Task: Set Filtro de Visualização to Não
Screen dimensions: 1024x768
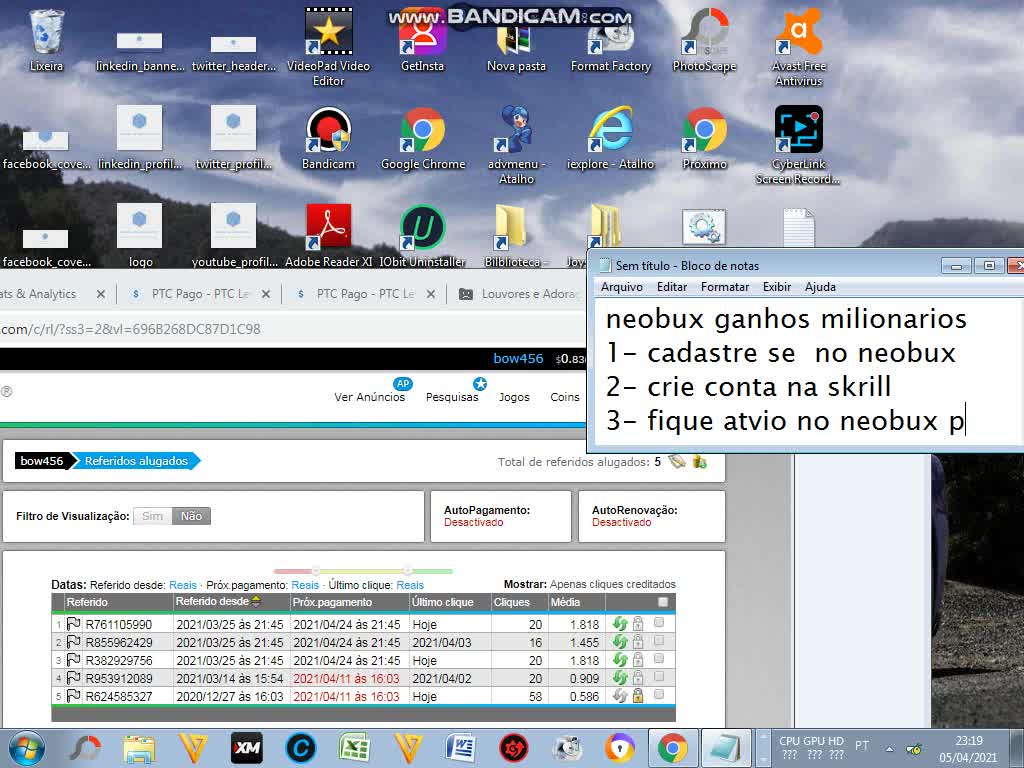Action: (x=191, y=516)
